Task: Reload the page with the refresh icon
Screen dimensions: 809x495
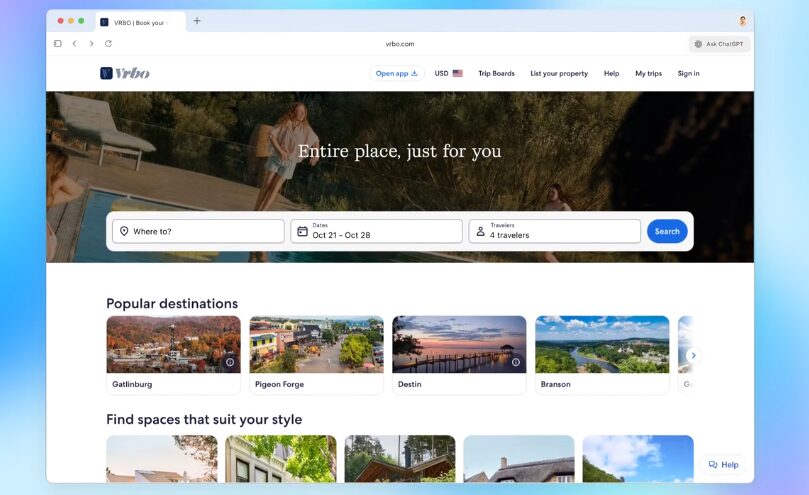Action: pyautogui.click(x=108, y=43)
